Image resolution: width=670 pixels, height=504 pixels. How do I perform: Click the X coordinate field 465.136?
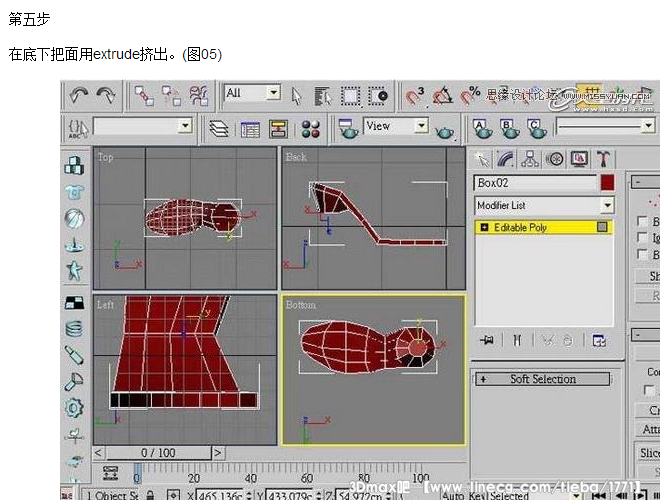pyautogui.click(x=220, y=495)
